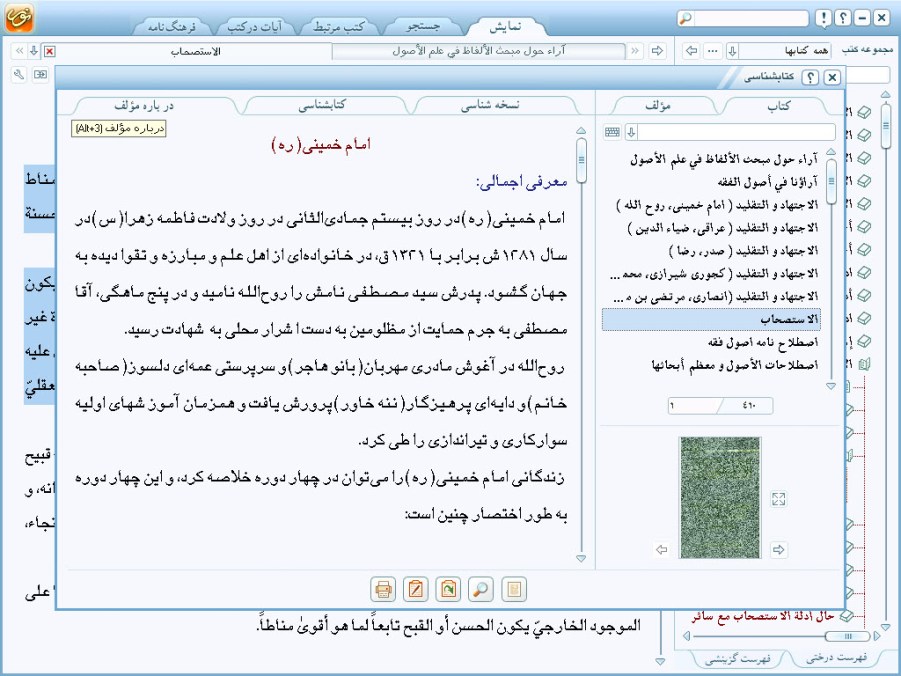Click the right arrow navigation icon
901x676 pixels.
pyautogui.click(x=657, y=51)
